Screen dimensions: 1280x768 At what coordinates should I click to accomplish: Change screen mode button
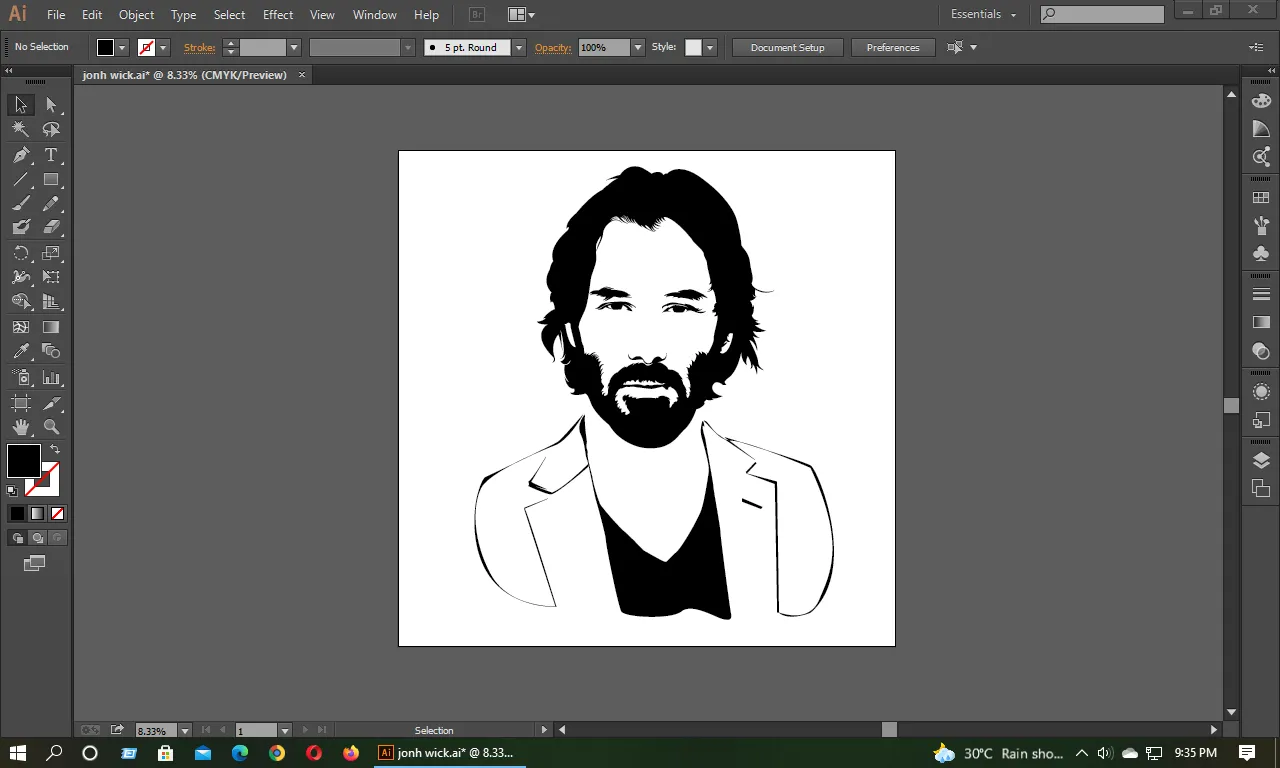coord(34,564)
